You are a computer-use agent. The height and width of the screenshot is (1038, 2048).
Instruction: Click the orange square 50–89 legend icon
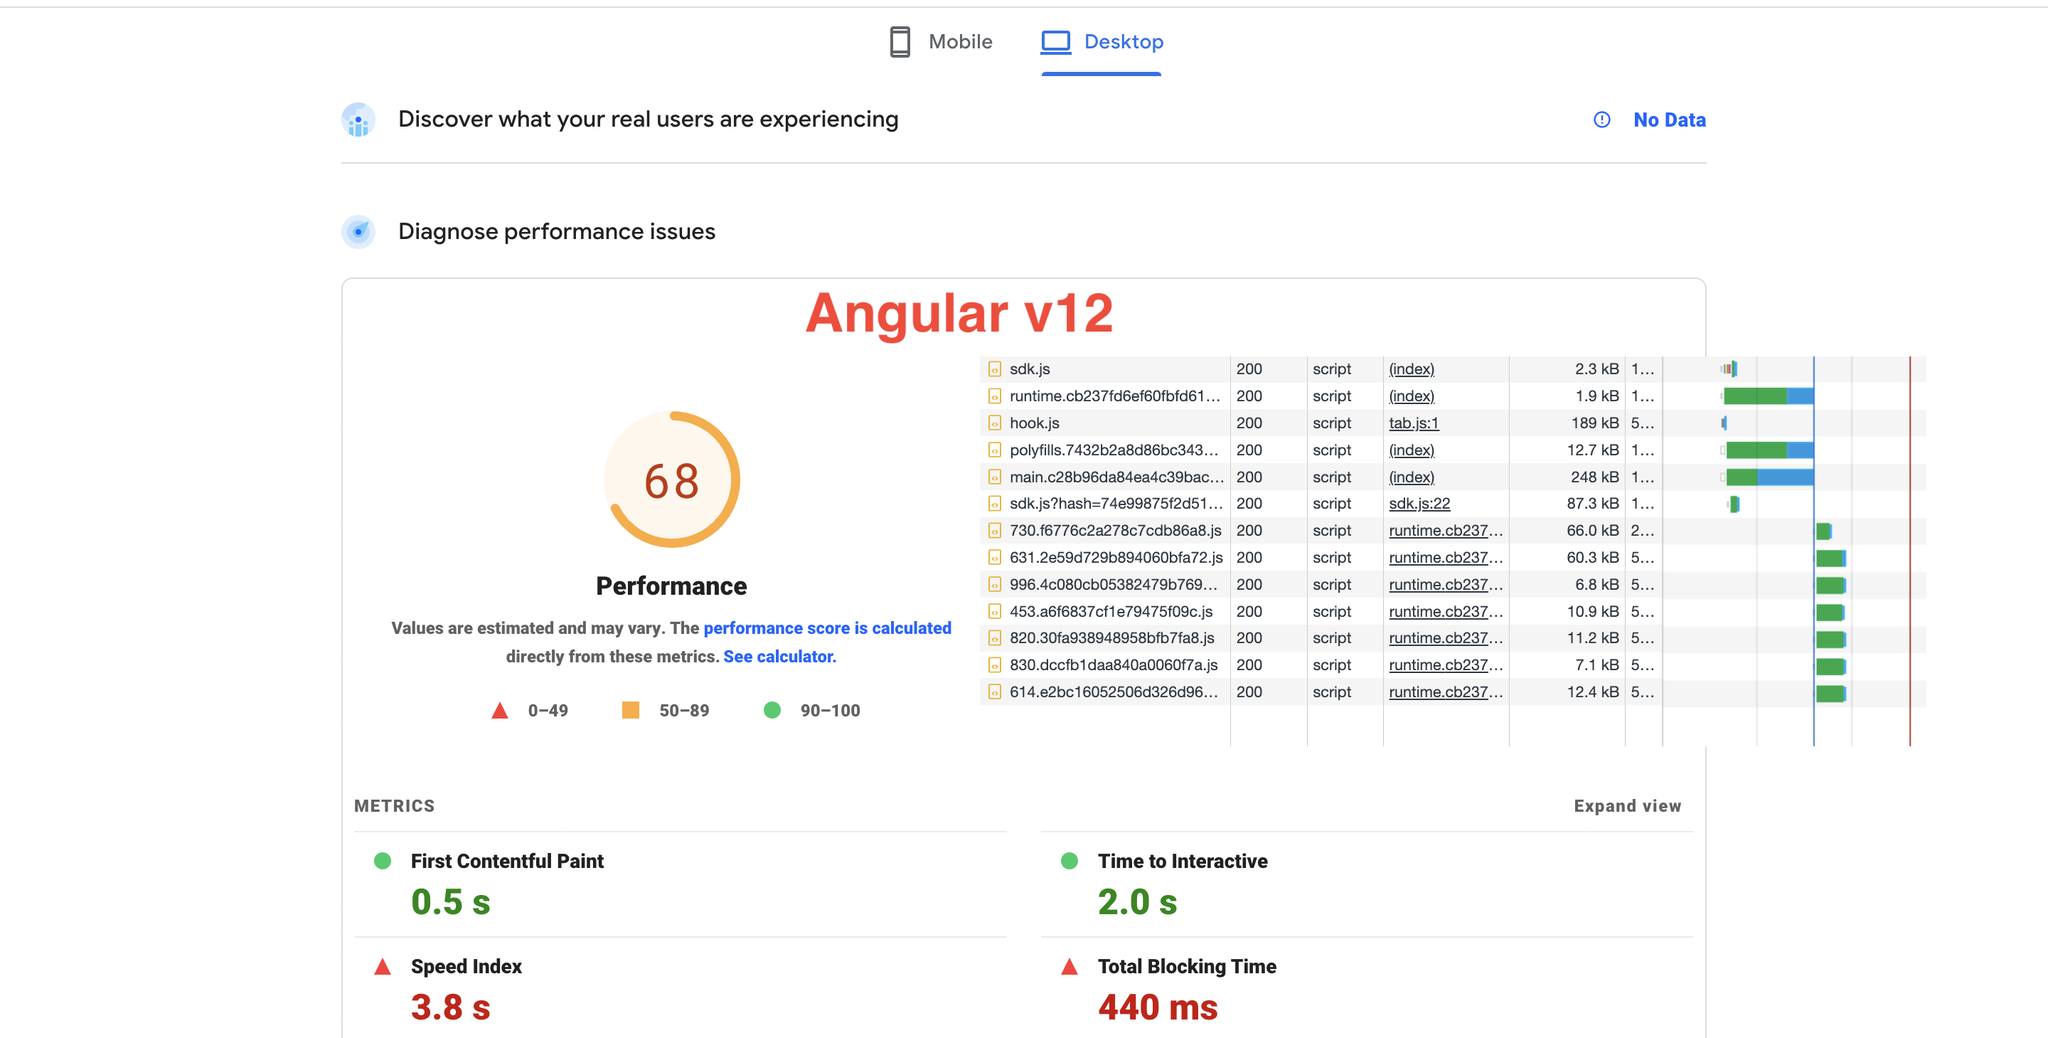pyautogui.click(x=631, y=710)
